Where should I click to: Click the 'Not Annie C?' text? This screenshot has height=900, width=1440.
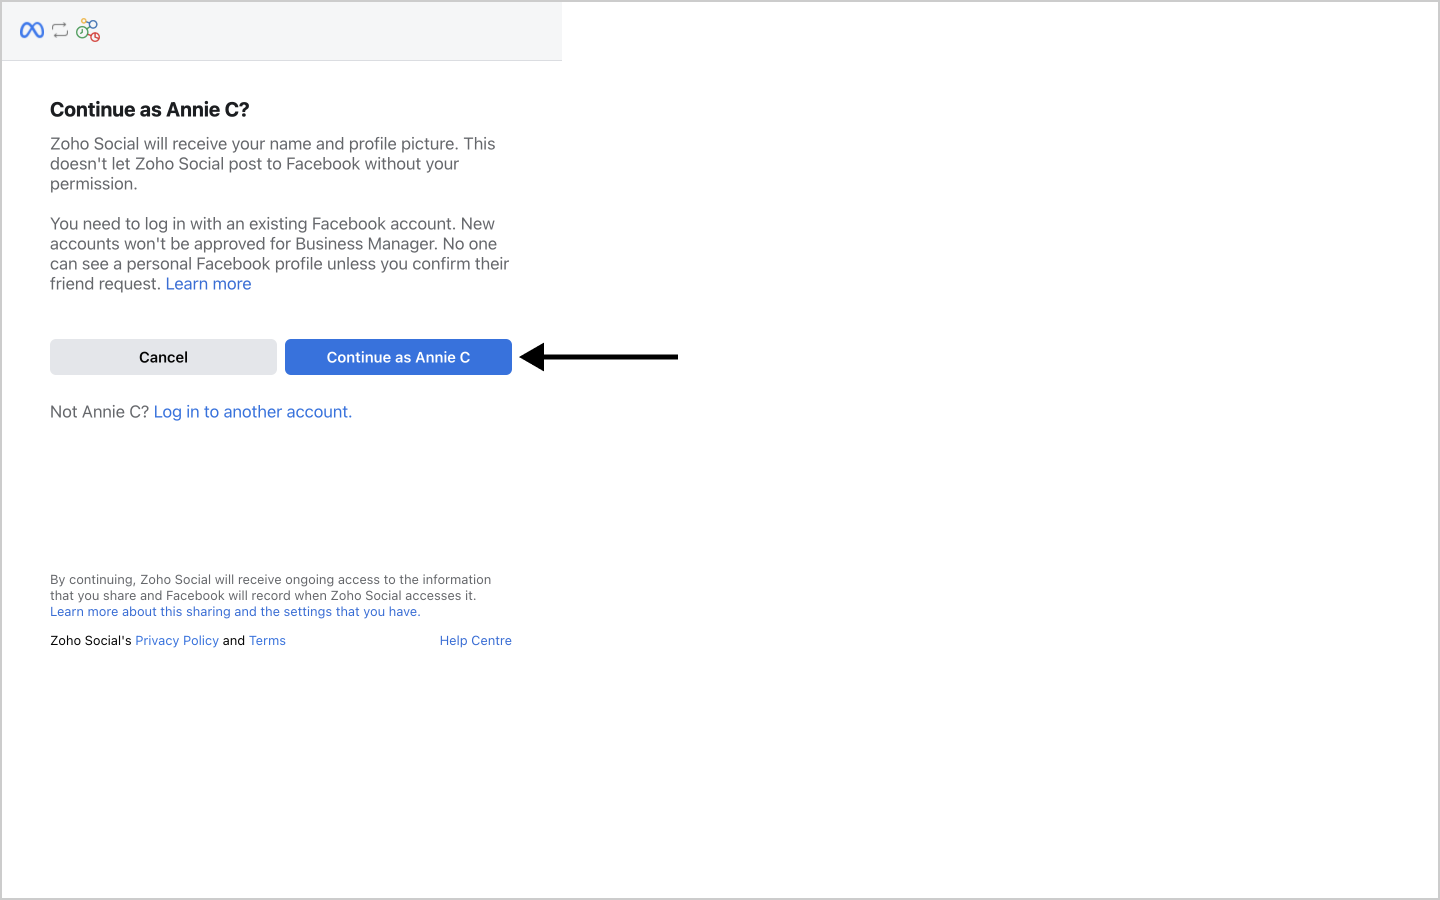click(x=99, y=412)
